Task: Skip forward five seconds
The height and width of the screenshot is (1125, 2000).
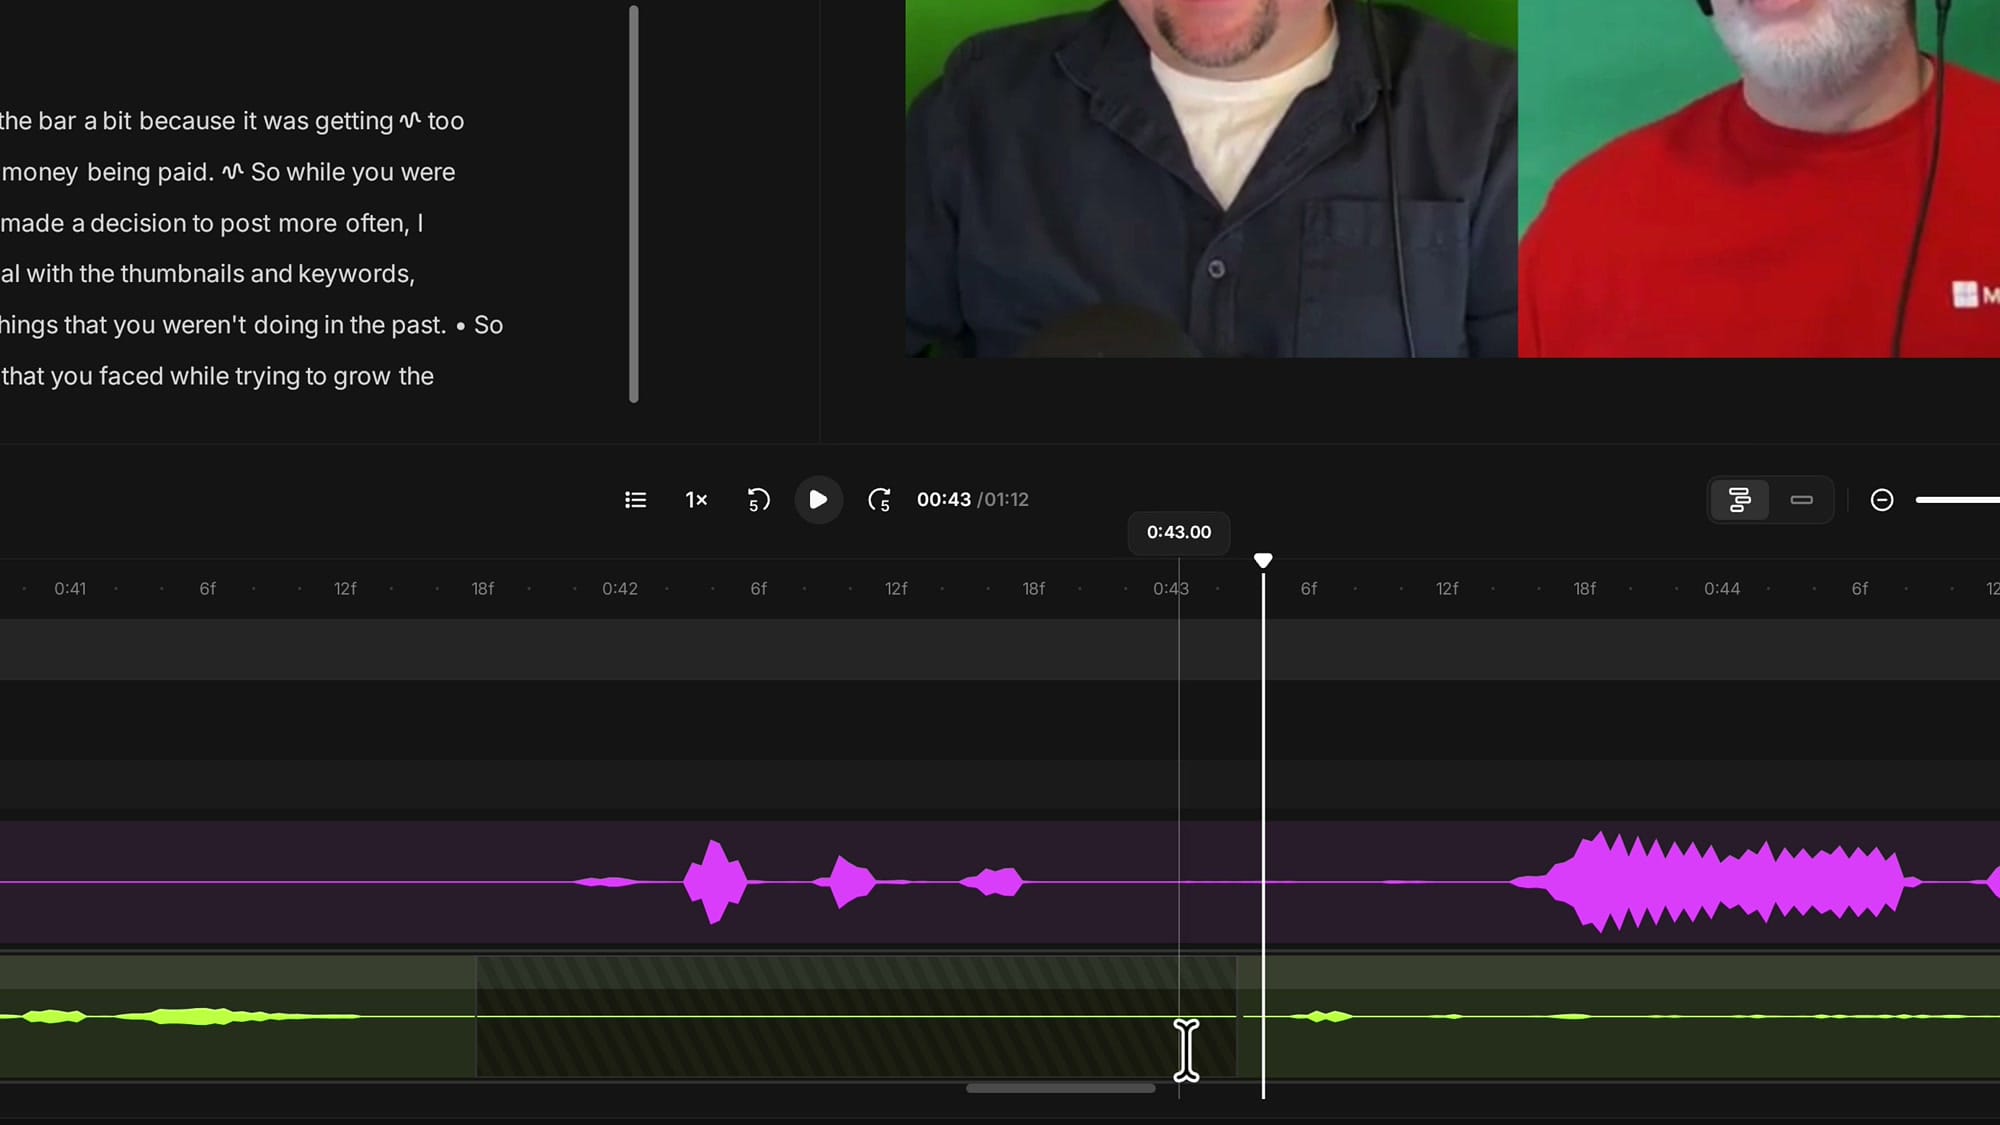Action: click(x=879, y=499)
